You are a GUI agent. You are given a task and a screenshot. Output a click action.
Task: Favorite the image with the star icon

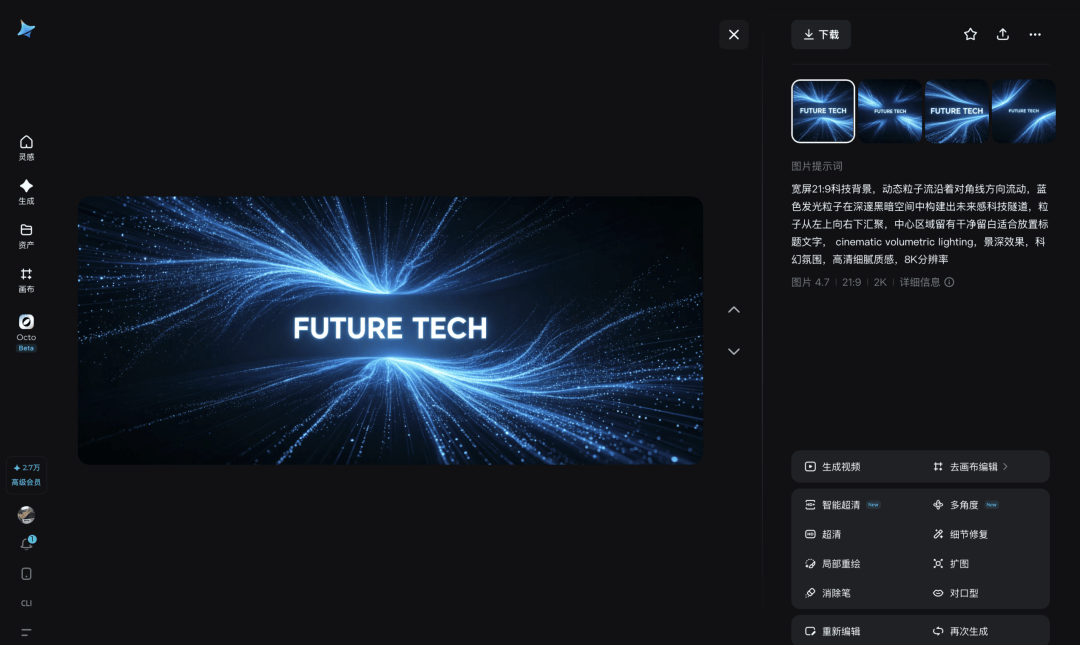coord(970,34)
